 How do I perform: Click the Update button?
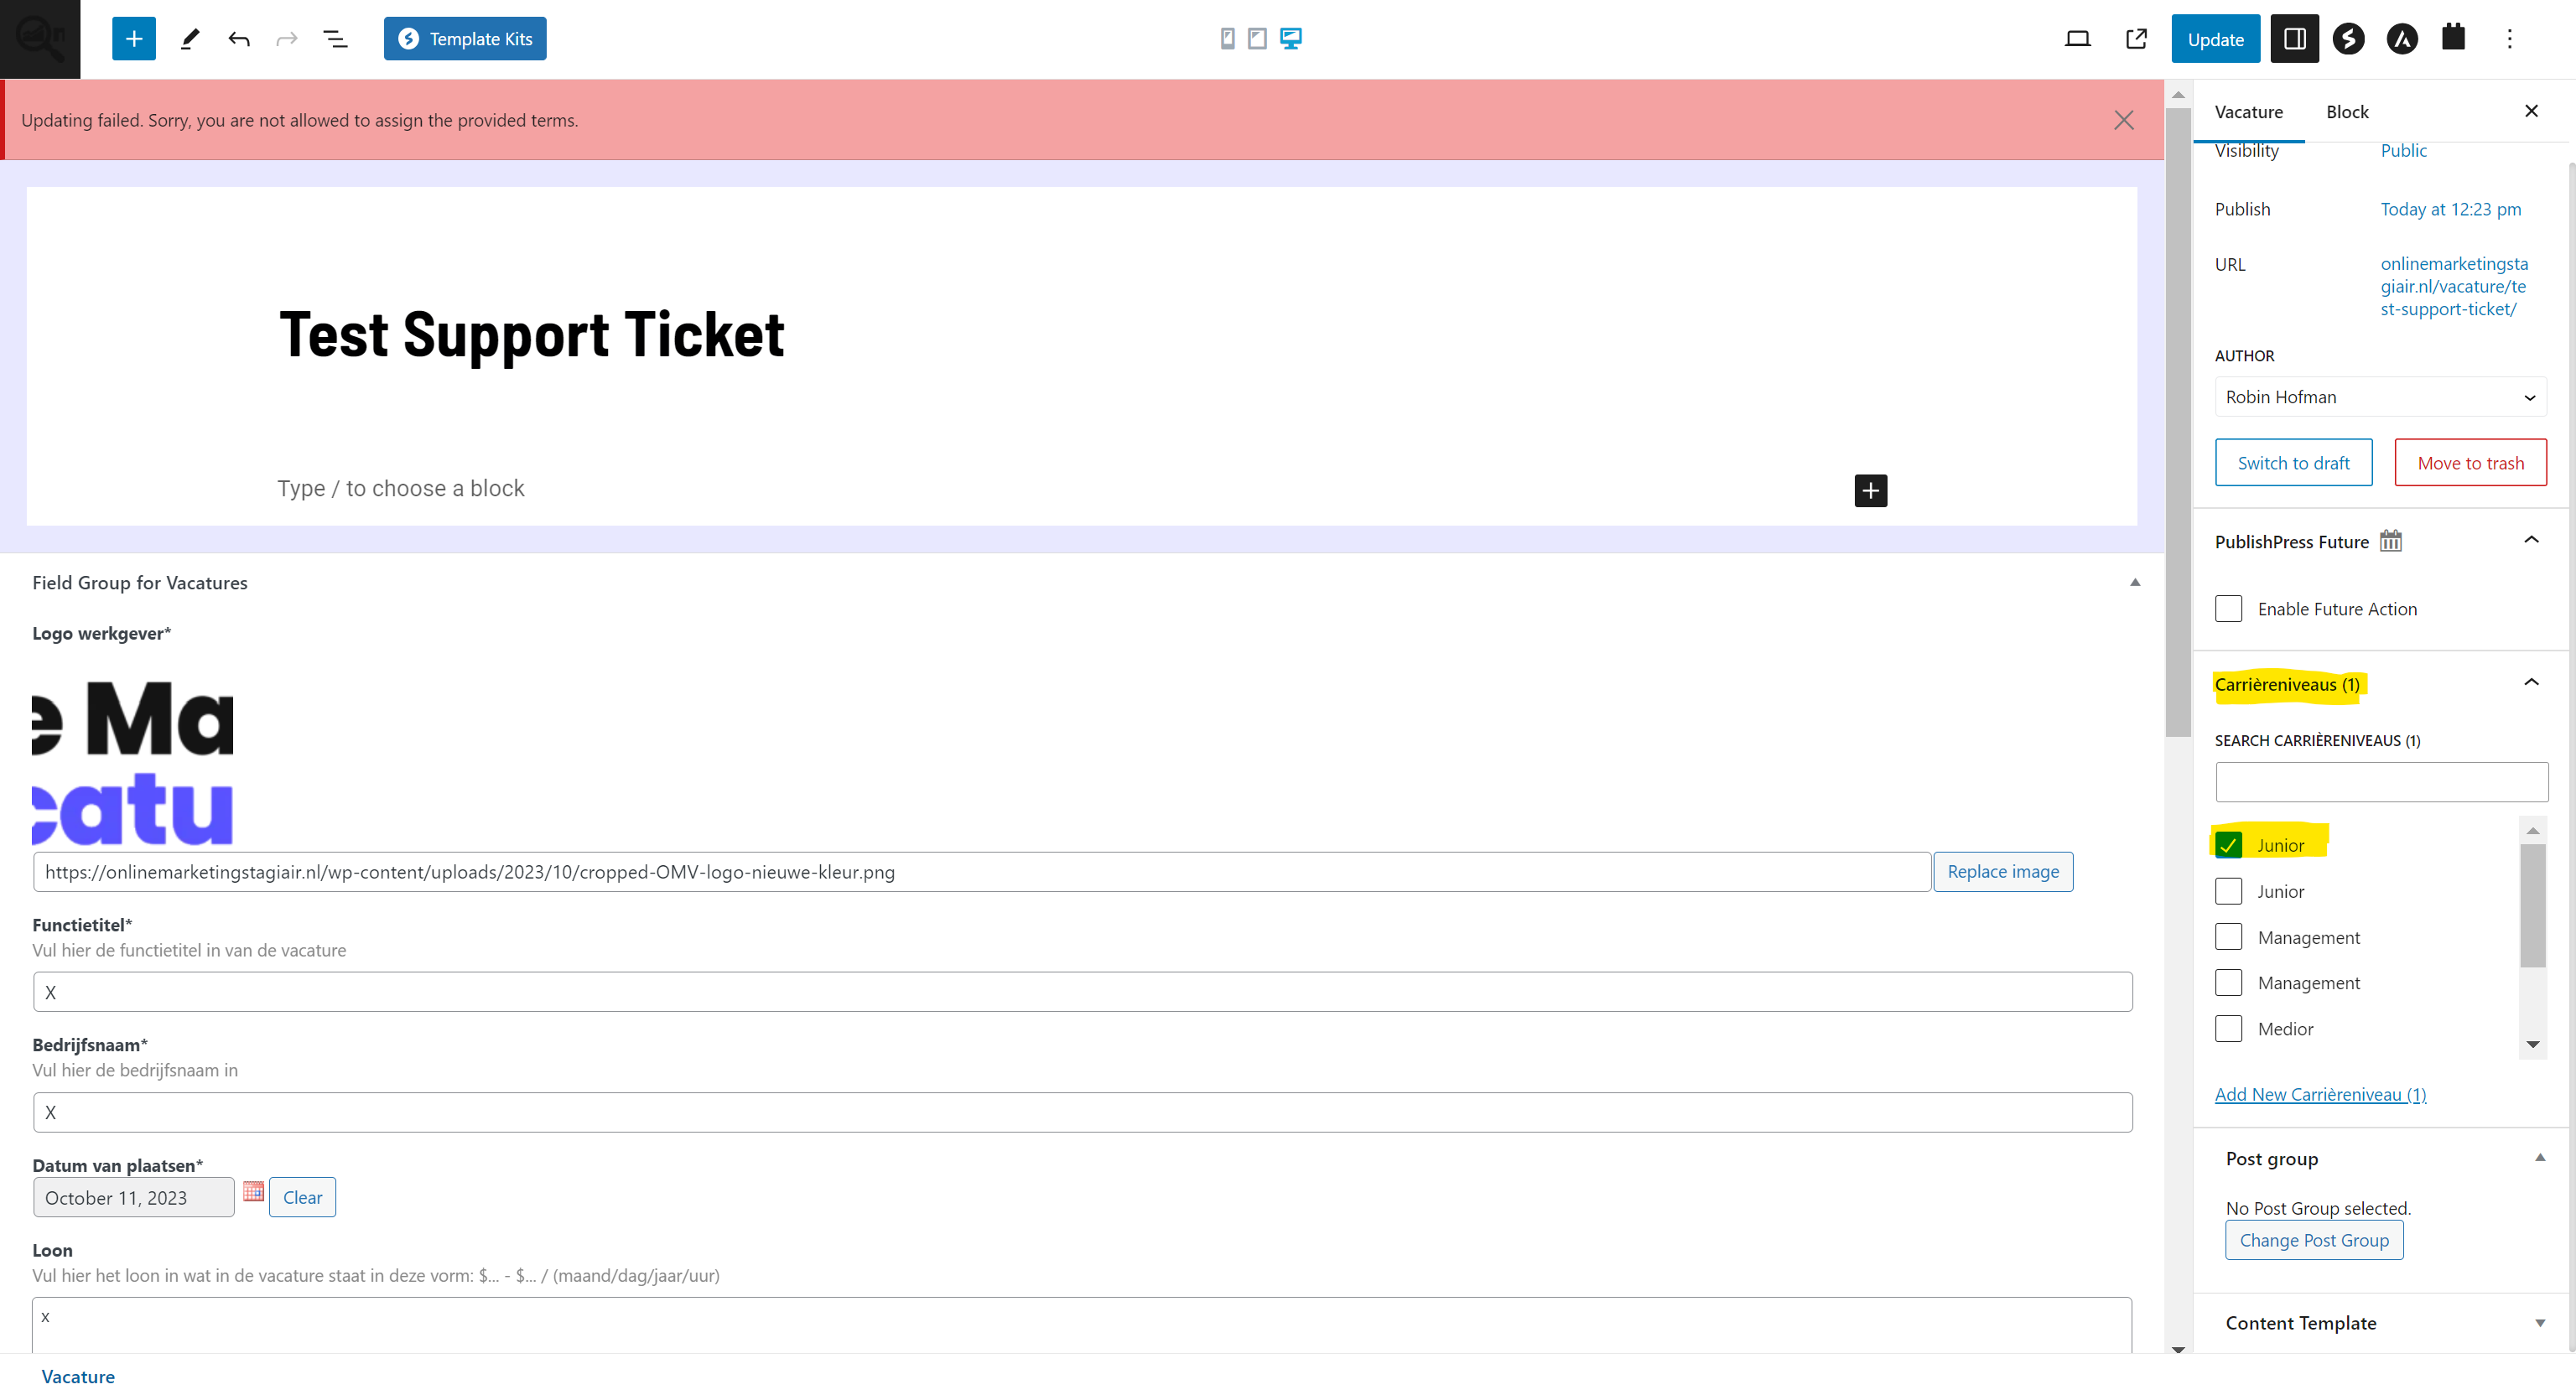tap(2215, 39)
